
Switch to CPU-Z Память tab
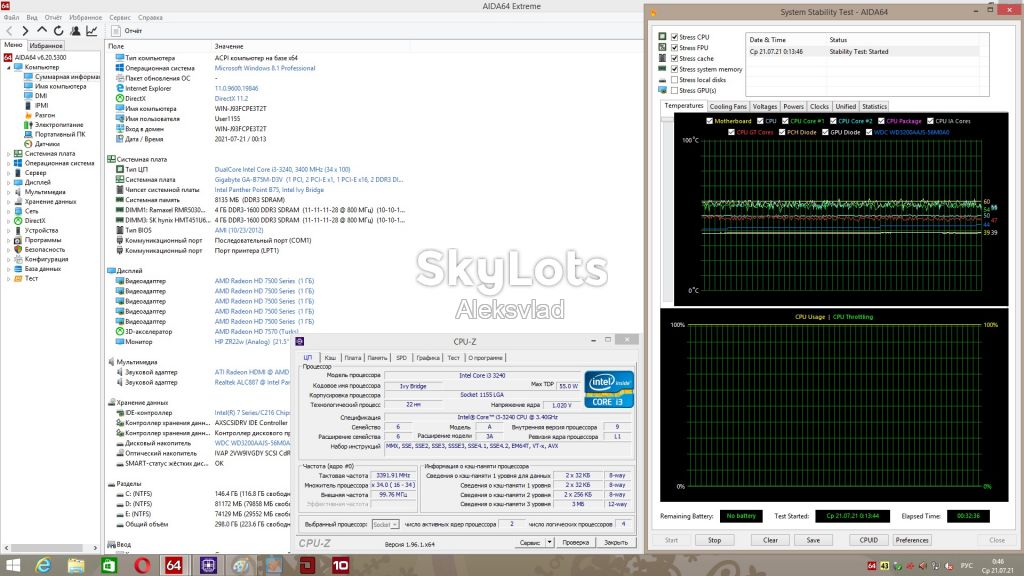click(x=377, y=358)
